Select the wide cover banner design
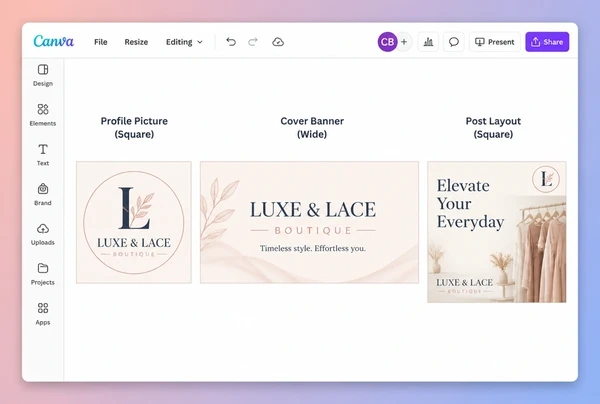This screenshot has width=600, height=404. pos(309,222)
